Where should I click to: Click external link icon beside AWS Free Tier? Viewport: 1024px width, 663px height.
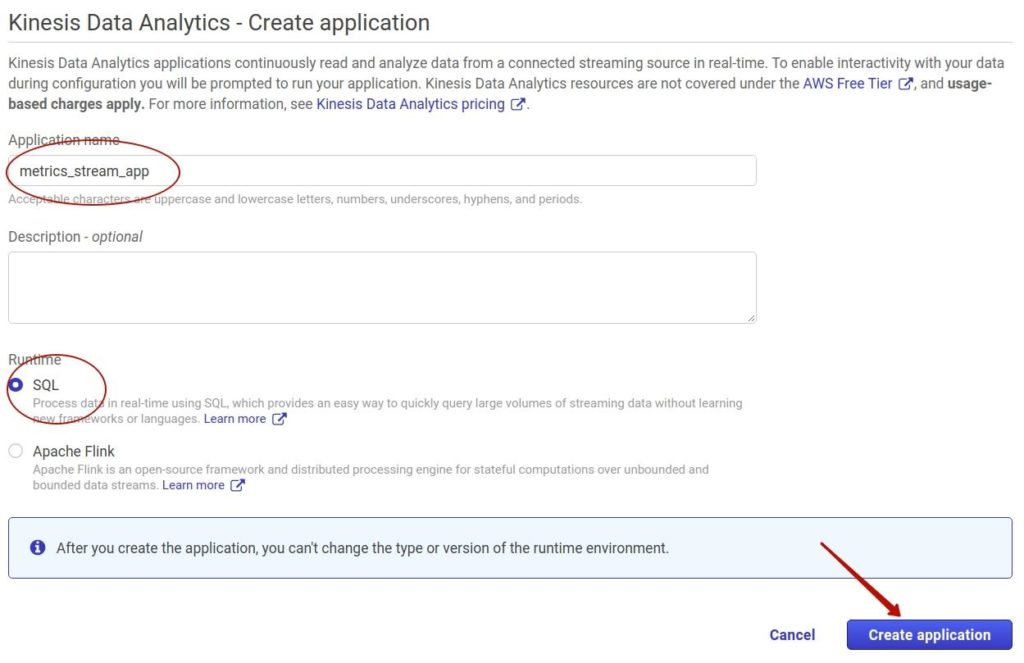[x=905, y=84]
